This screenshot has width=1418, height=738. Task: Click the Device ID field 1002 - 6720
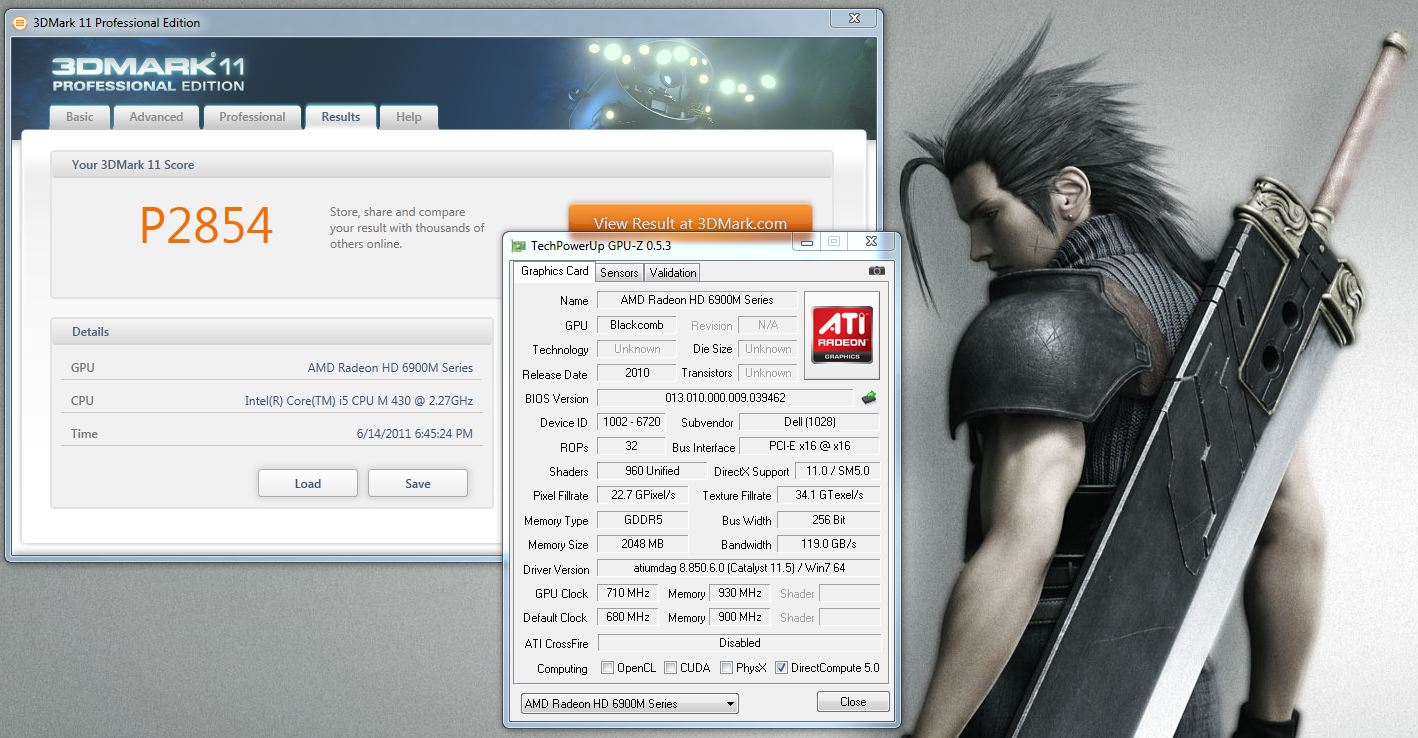click(x=630, y=422)
